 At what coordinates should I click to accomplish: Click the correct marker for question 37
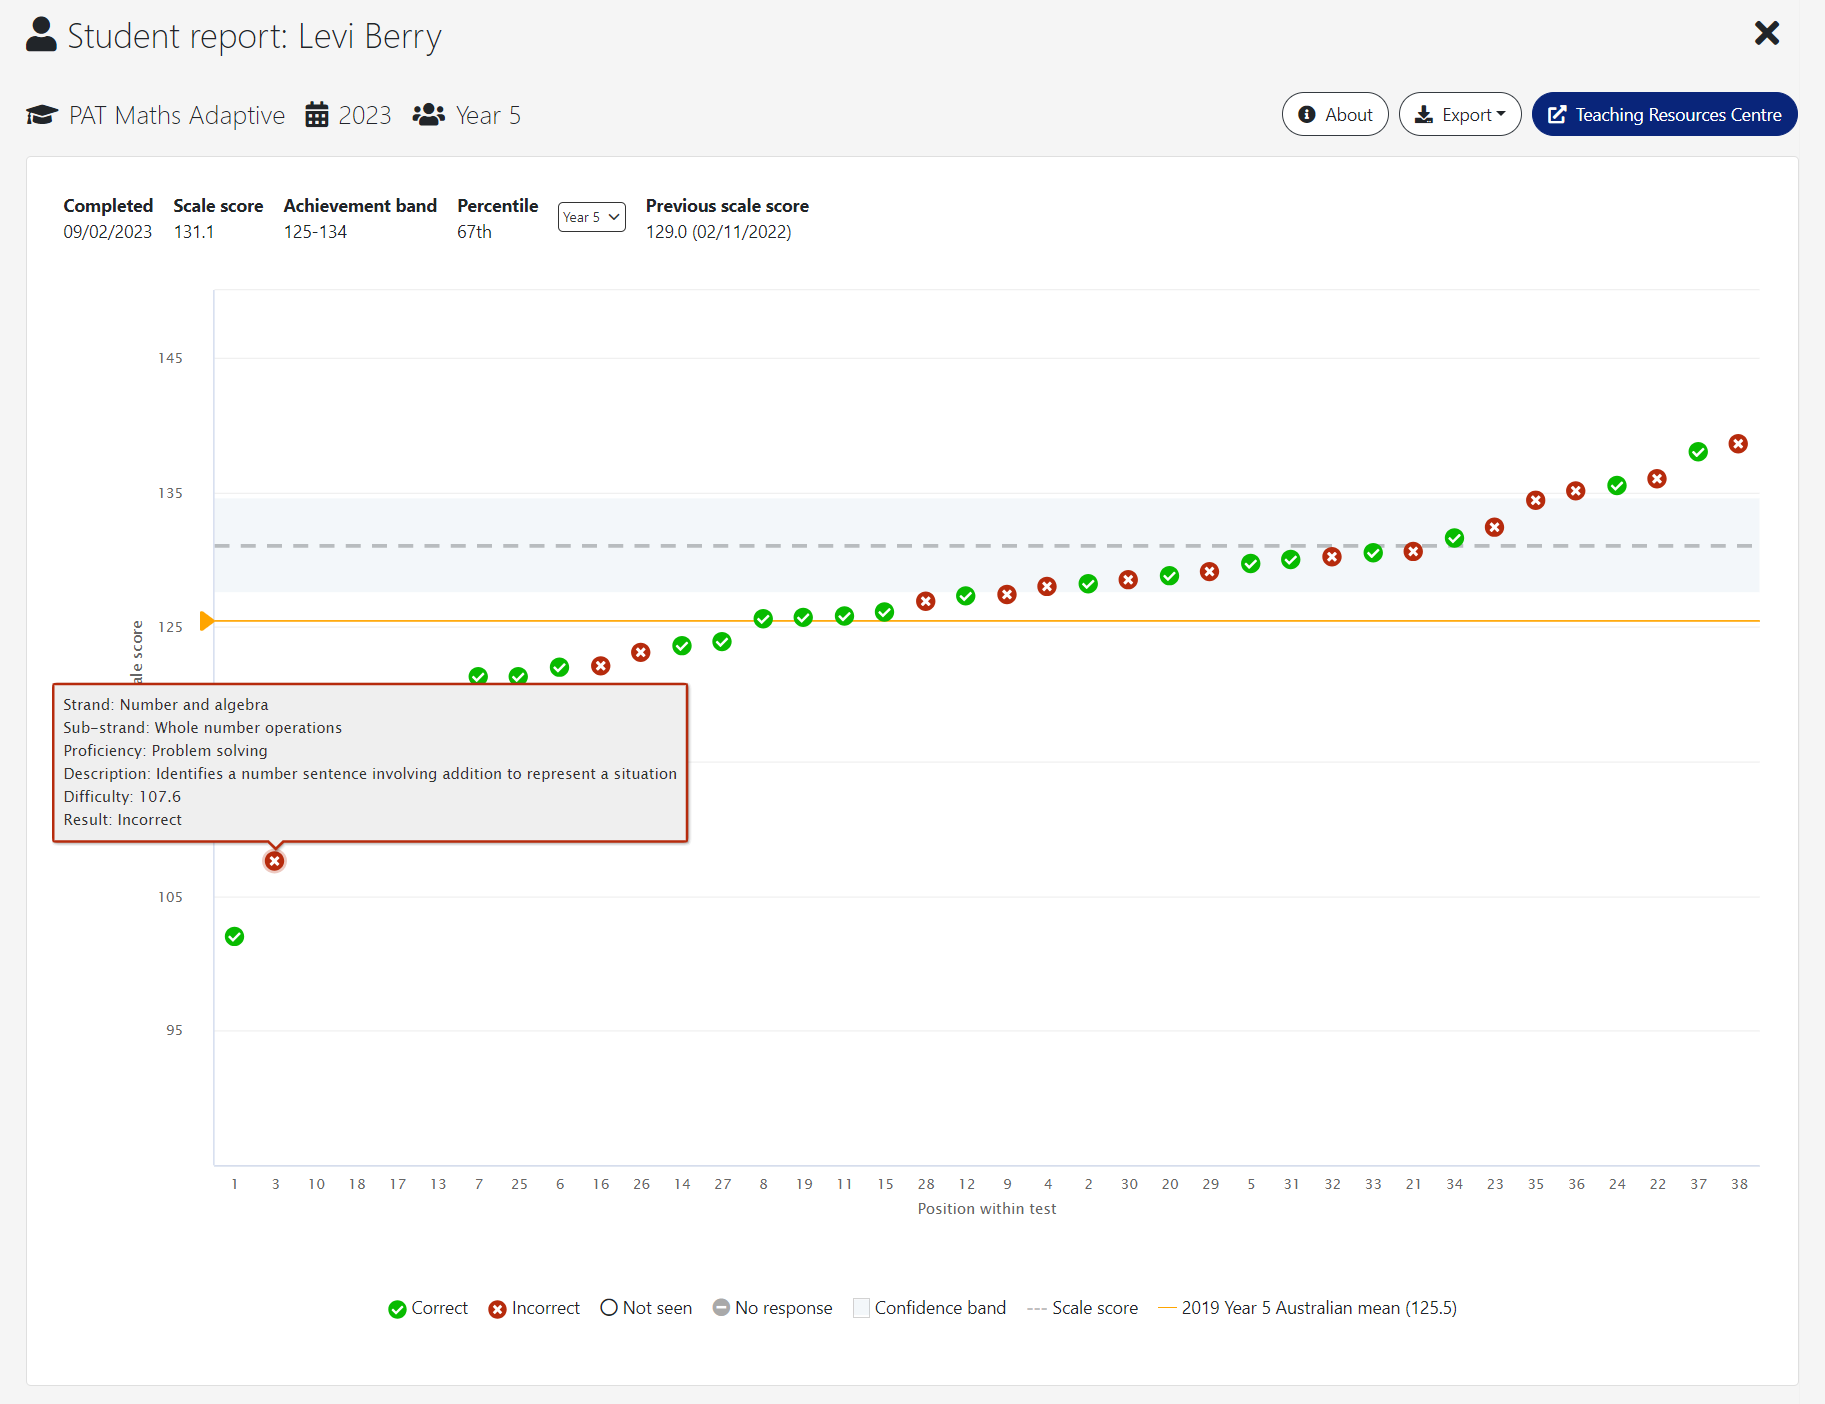click(1698, 452)
